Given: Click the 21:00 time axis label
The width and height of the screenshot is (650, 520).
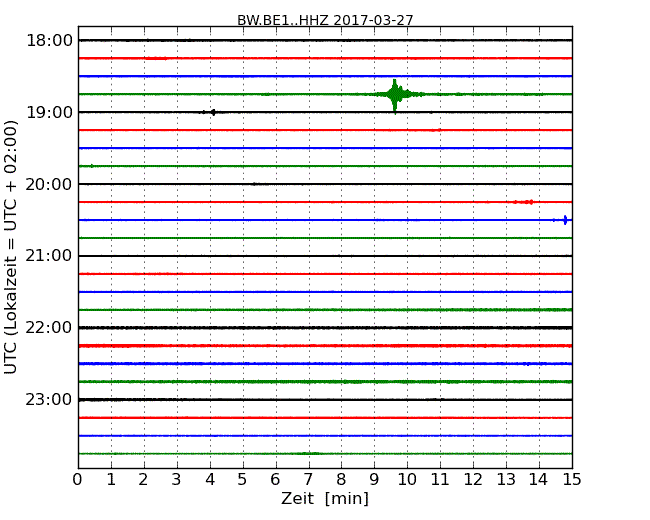Looking at the screenshot, I should coord(49,256).
